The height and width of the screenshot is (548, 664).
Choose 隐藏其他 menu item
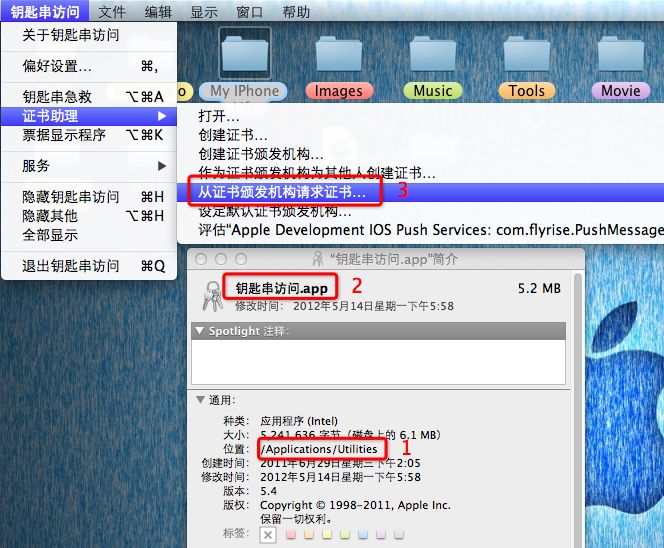tap(89, 216)
